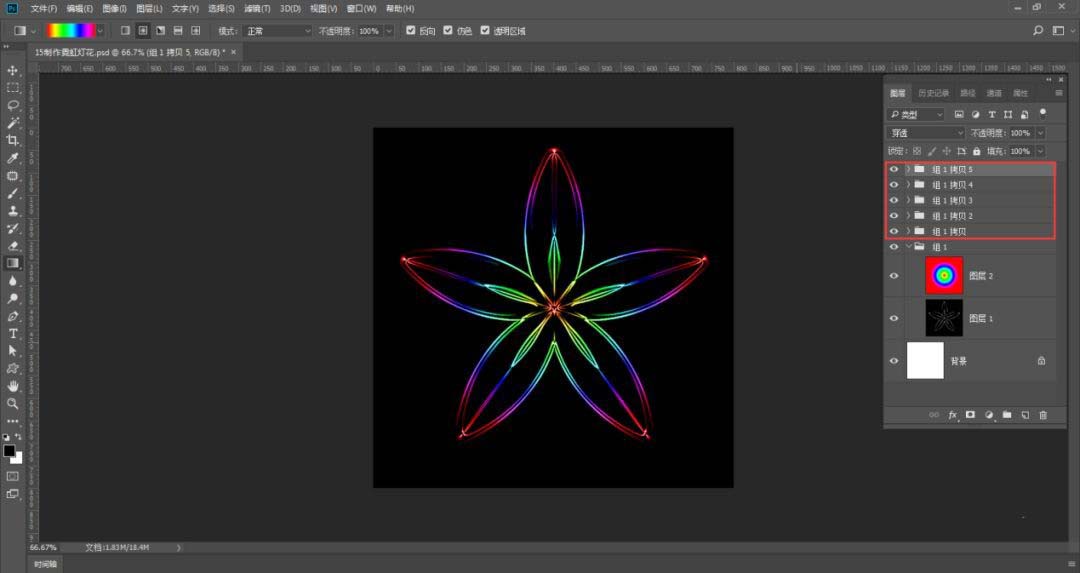Open the 穿透 blend mode dropdown
This screenshot has width=1080, height=573.
coord(926,133)
